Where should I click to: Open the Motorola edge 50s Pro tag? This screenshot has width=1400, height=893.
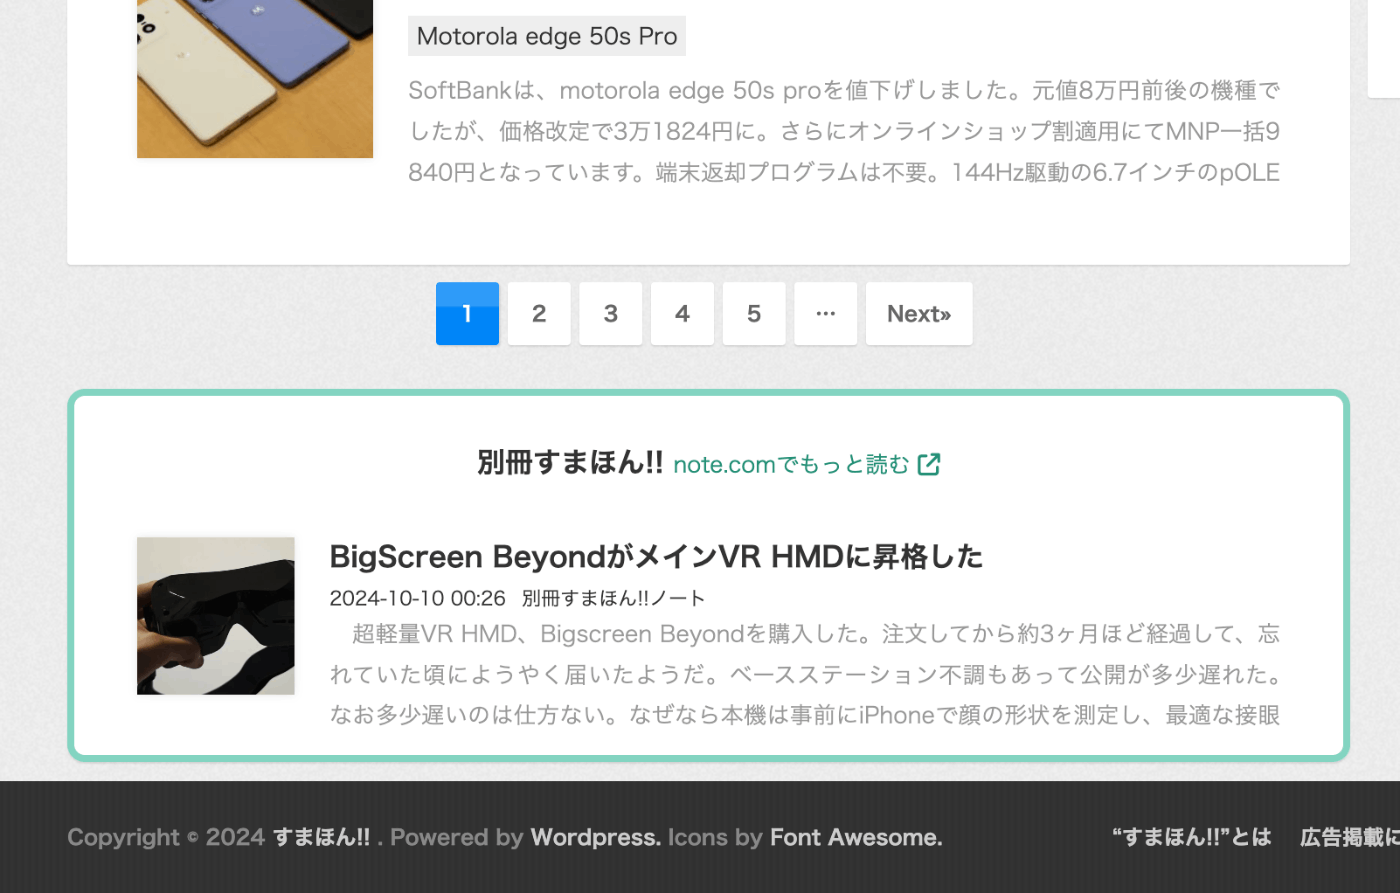tap(547, 36)
